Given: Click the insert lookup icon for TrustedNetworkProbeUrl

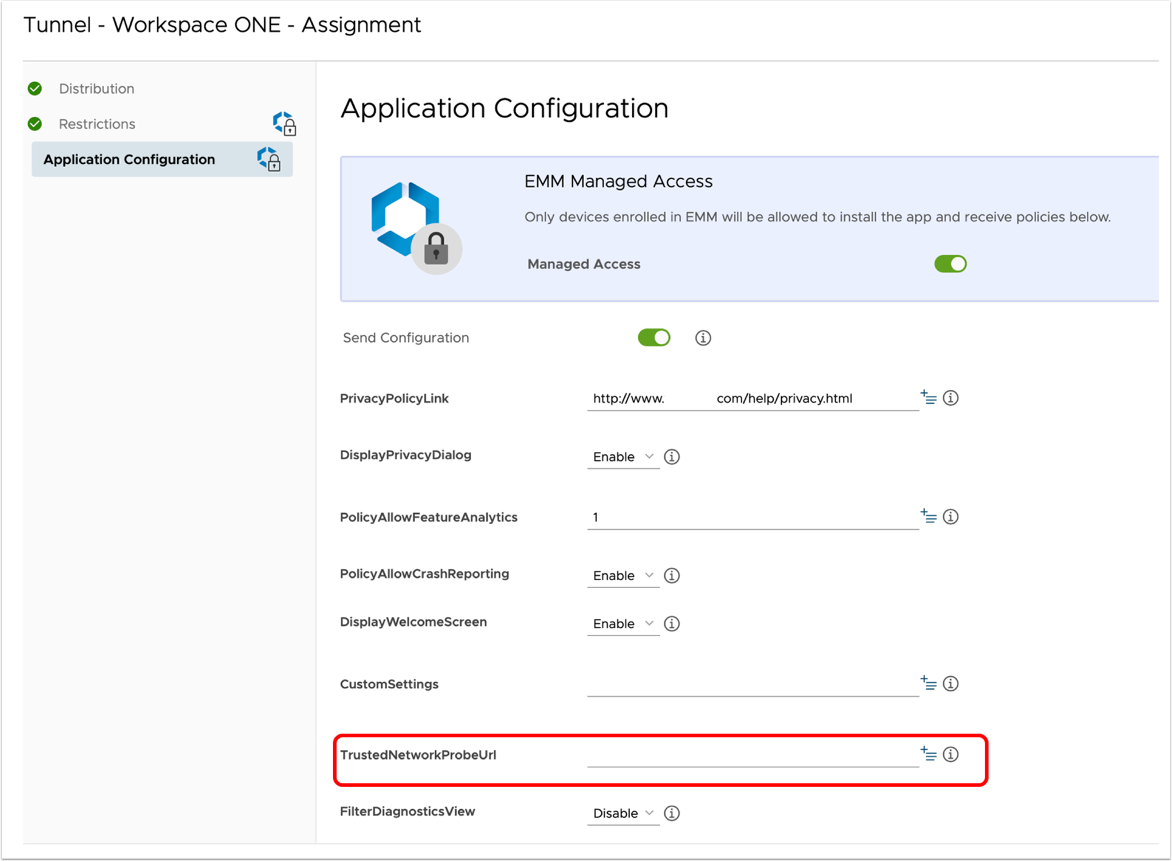Looking at the screenshot, I should pos(928,755).
